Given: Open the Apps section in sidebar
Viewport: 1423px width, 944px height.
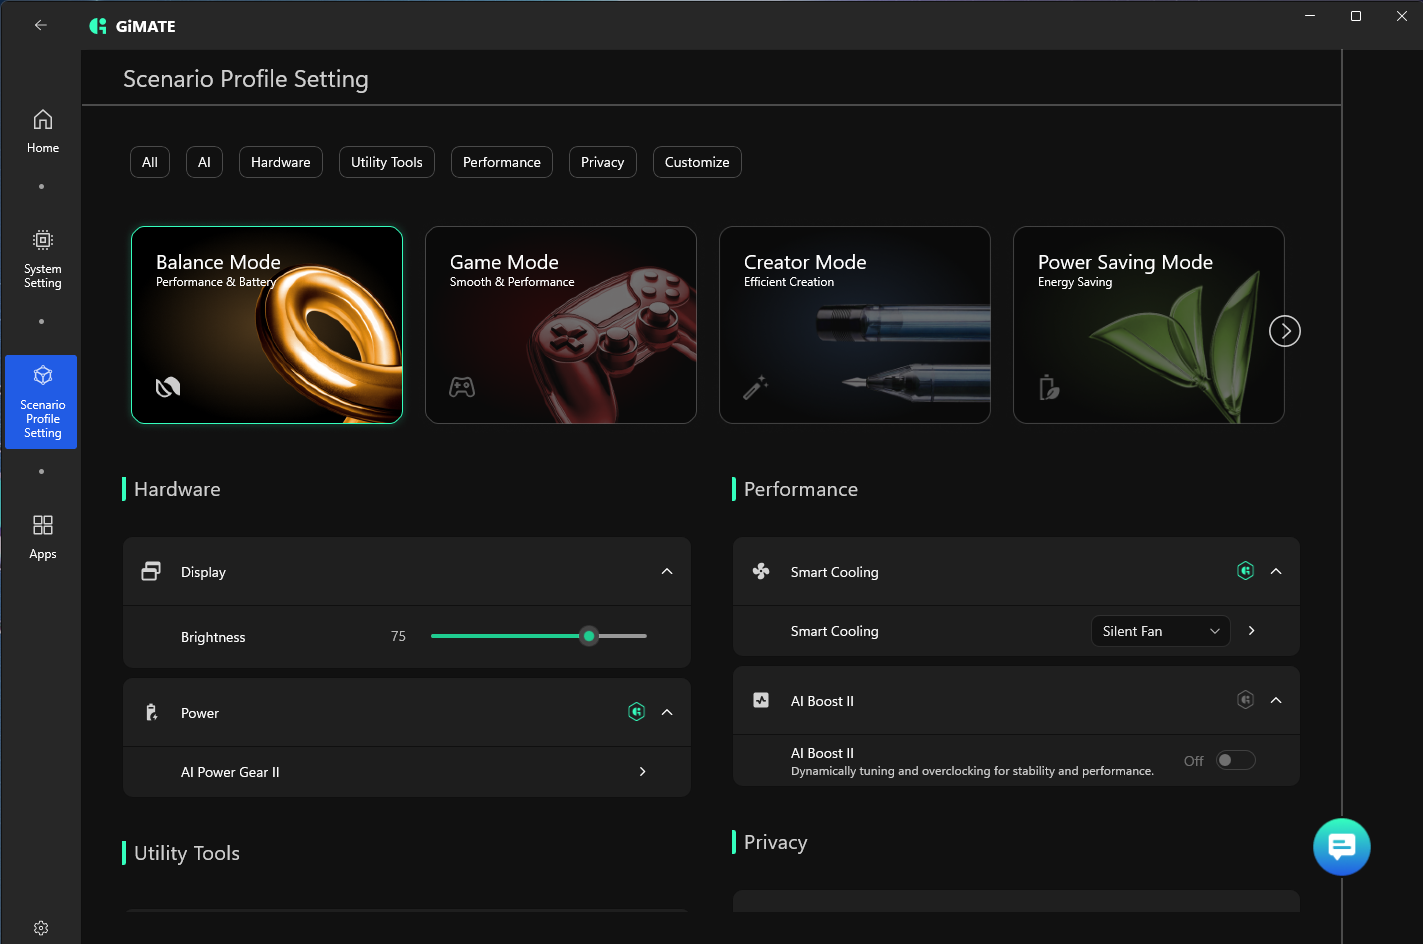Looking at the screenshot, I should click(x=42, y=537).
